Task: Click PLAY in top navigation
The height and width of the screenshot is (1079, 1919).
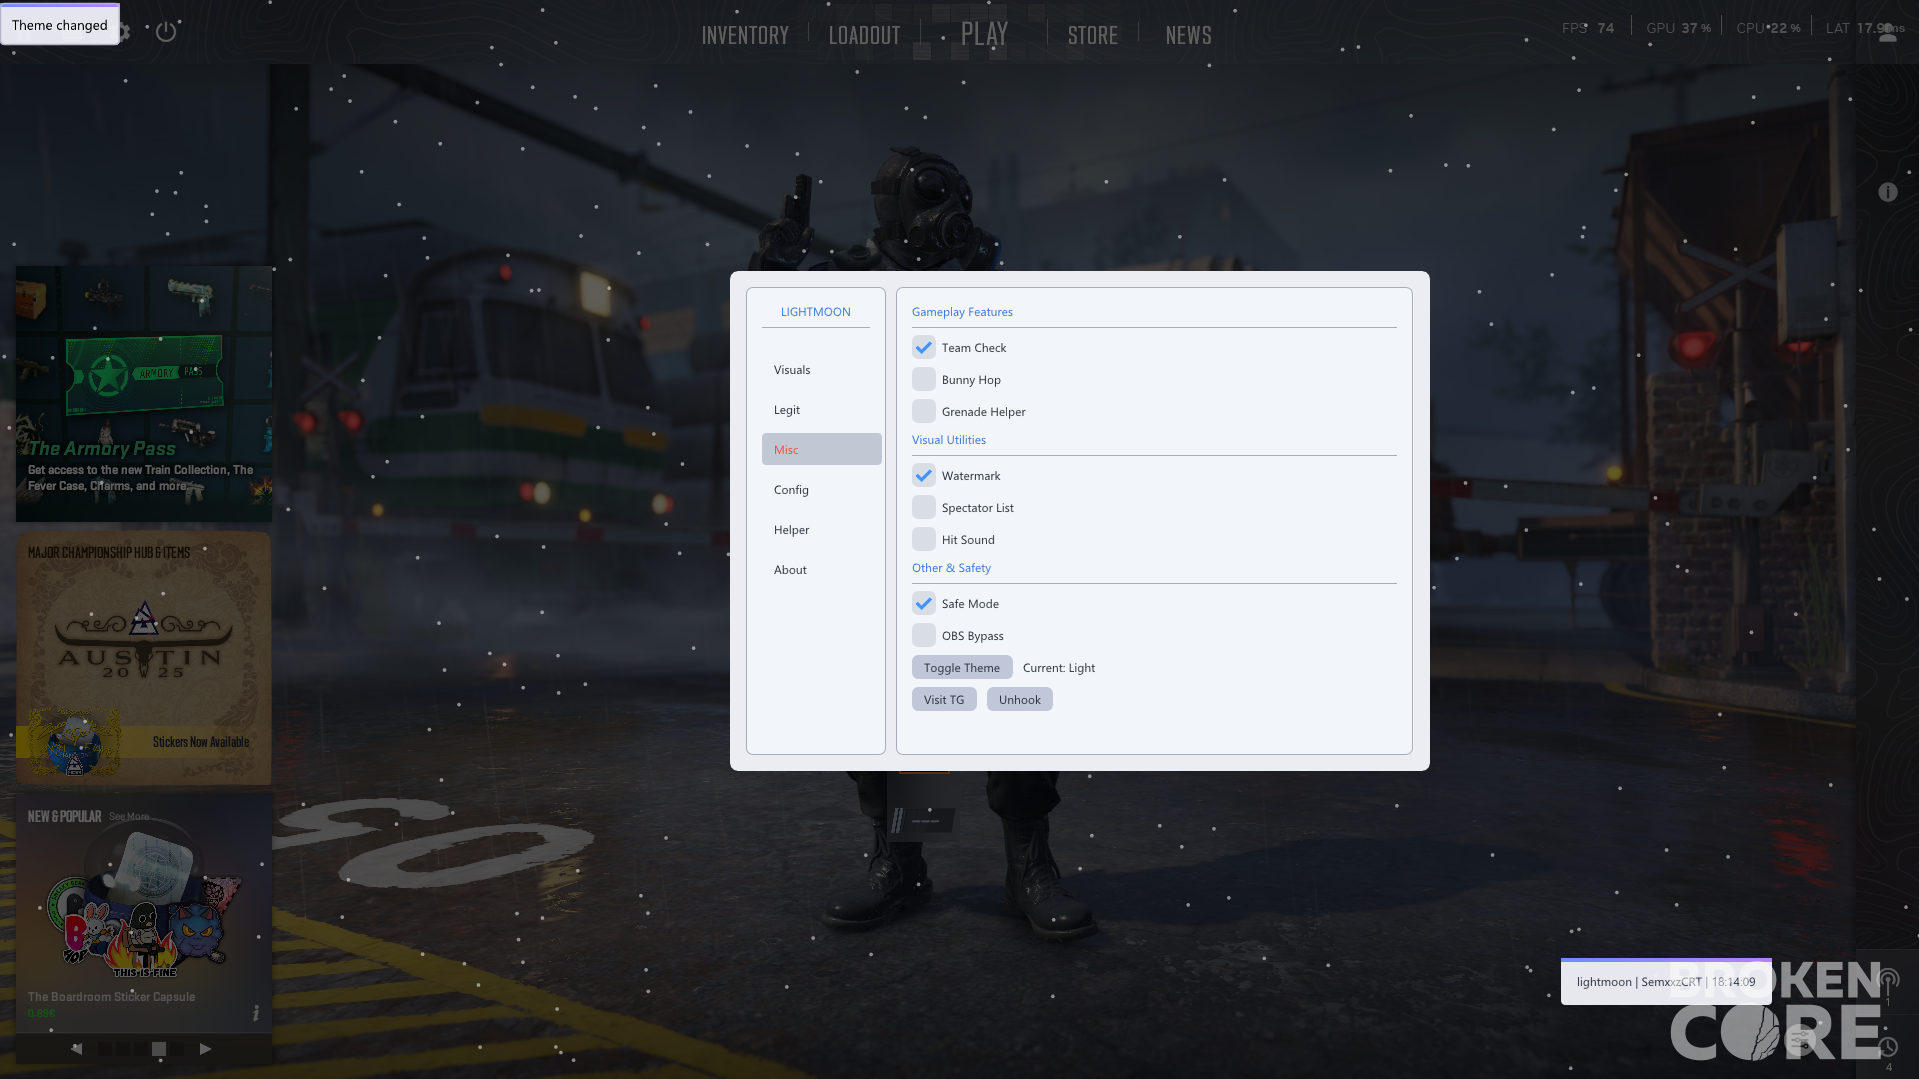Action: pyautogui.click(x=984, y=34)
